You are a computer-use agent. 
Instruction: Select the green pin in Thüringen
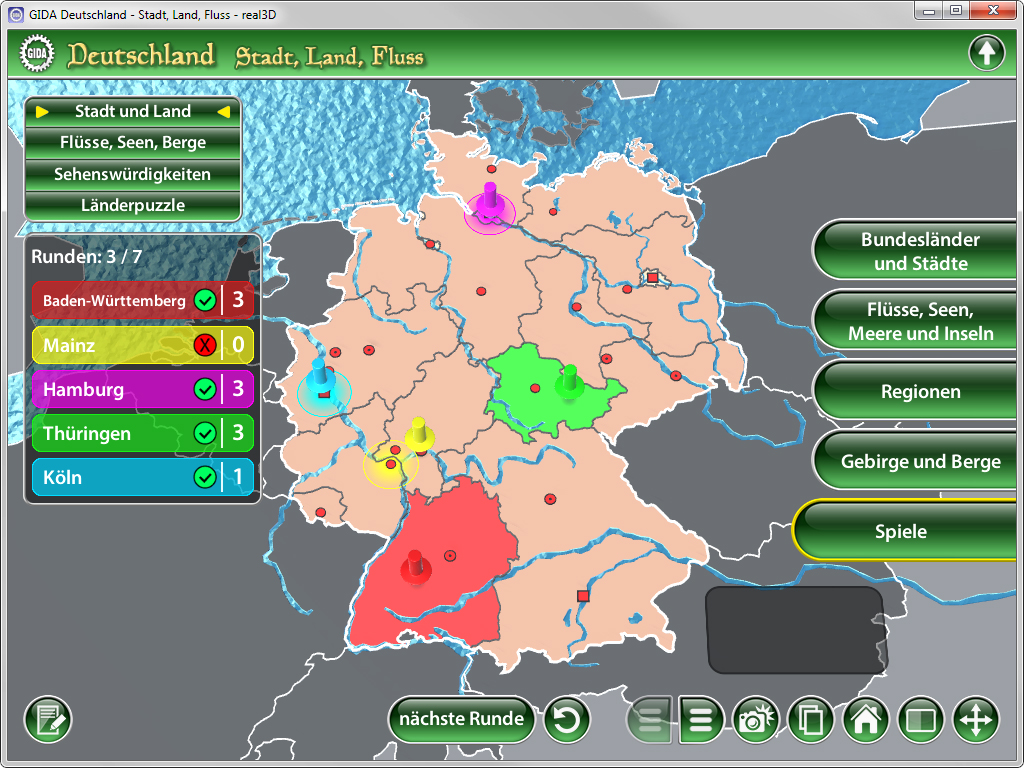[569, 381]
